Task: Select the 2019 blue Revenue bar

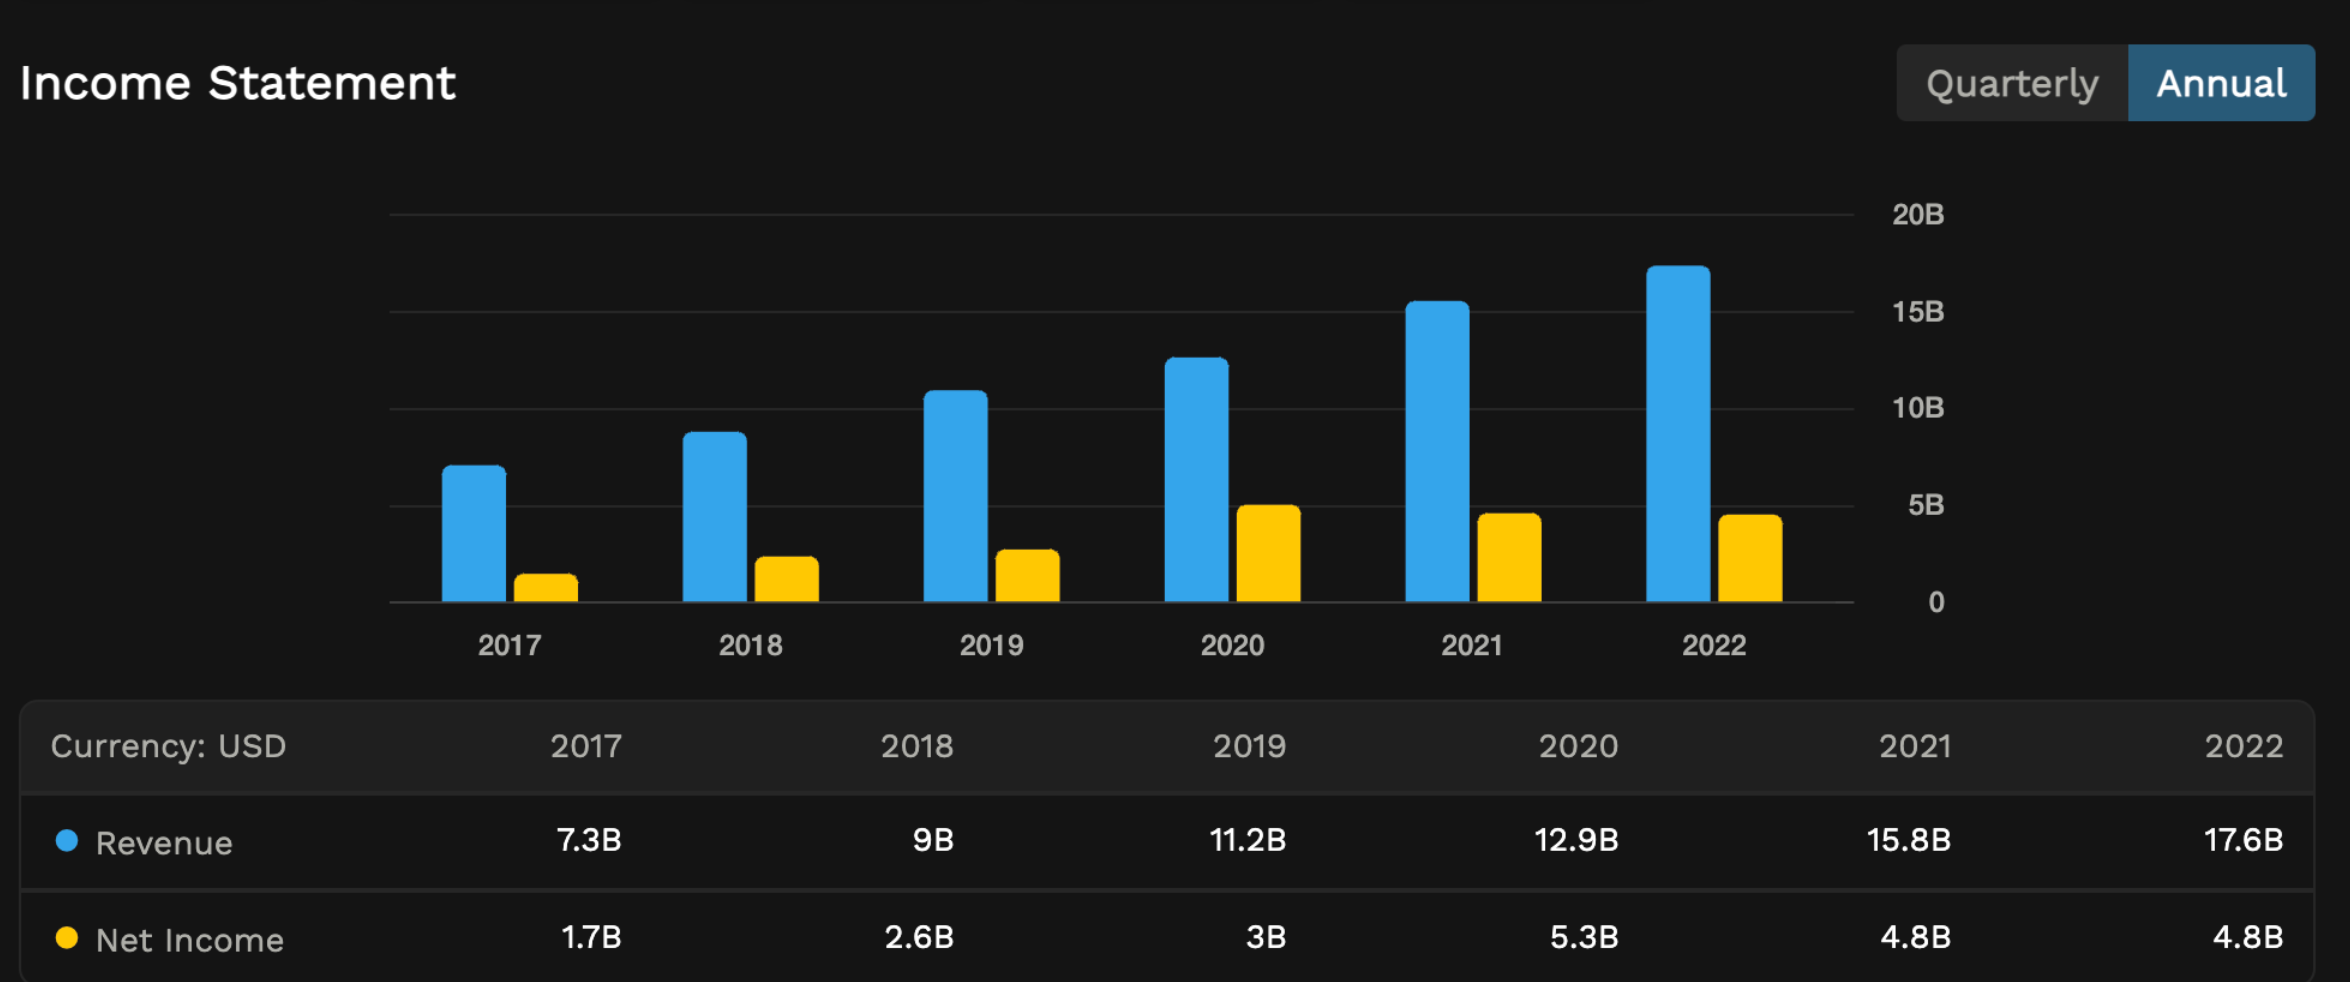Action: 957,495
